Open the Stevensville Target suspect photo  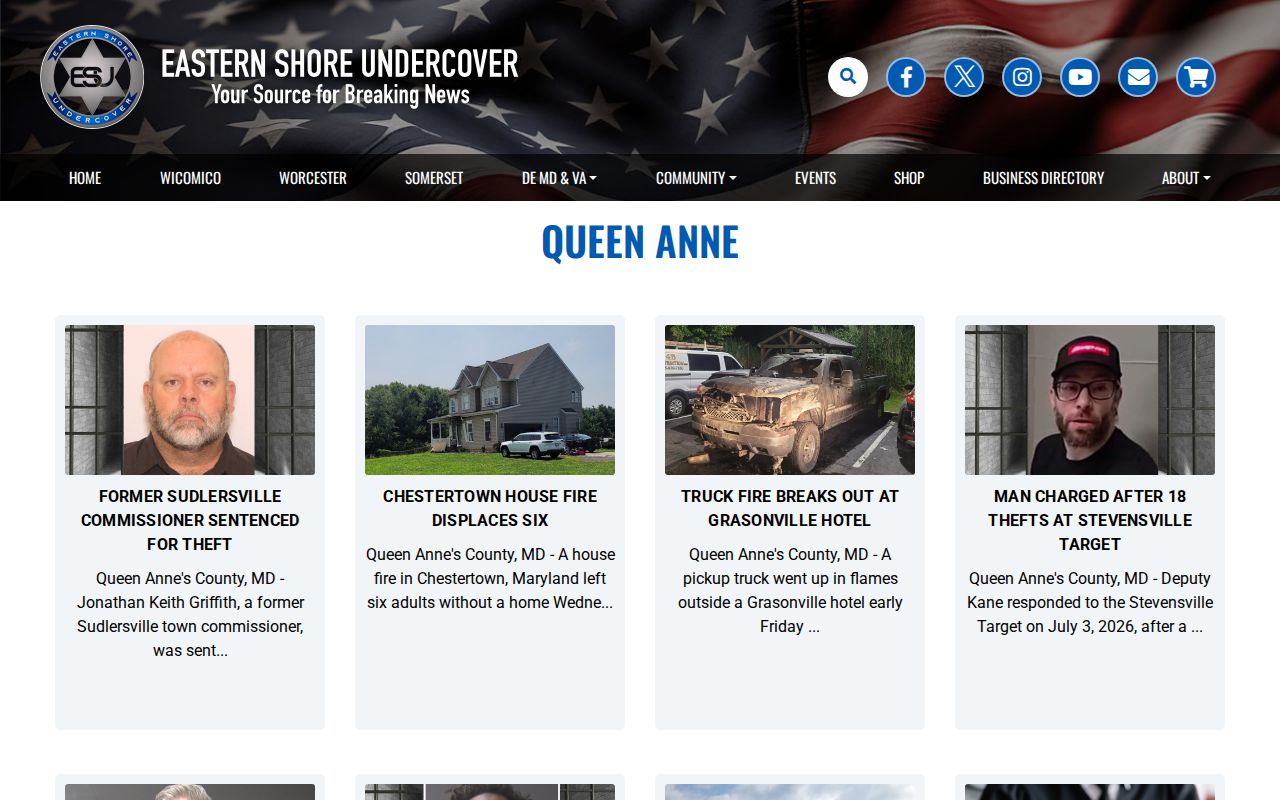pyautogui.click(x=1090, y=400)
